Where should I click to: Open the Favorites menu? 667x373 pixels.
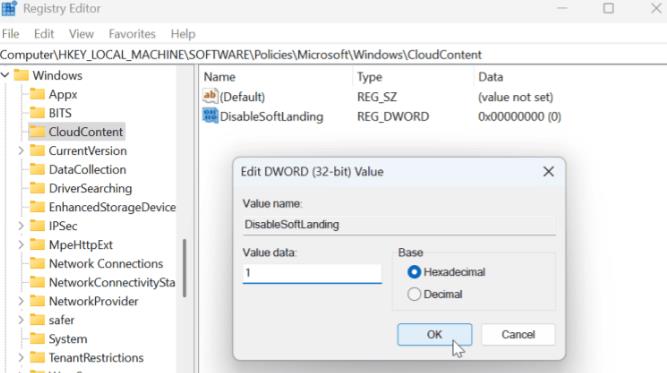click(132, 34)
